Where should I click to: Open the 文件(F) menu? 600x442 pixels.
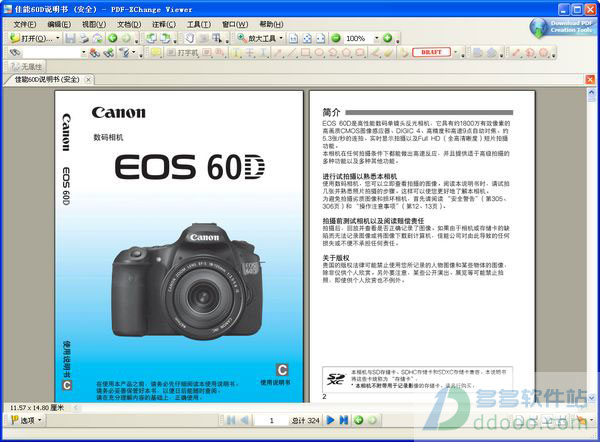(x=24, y=24)
